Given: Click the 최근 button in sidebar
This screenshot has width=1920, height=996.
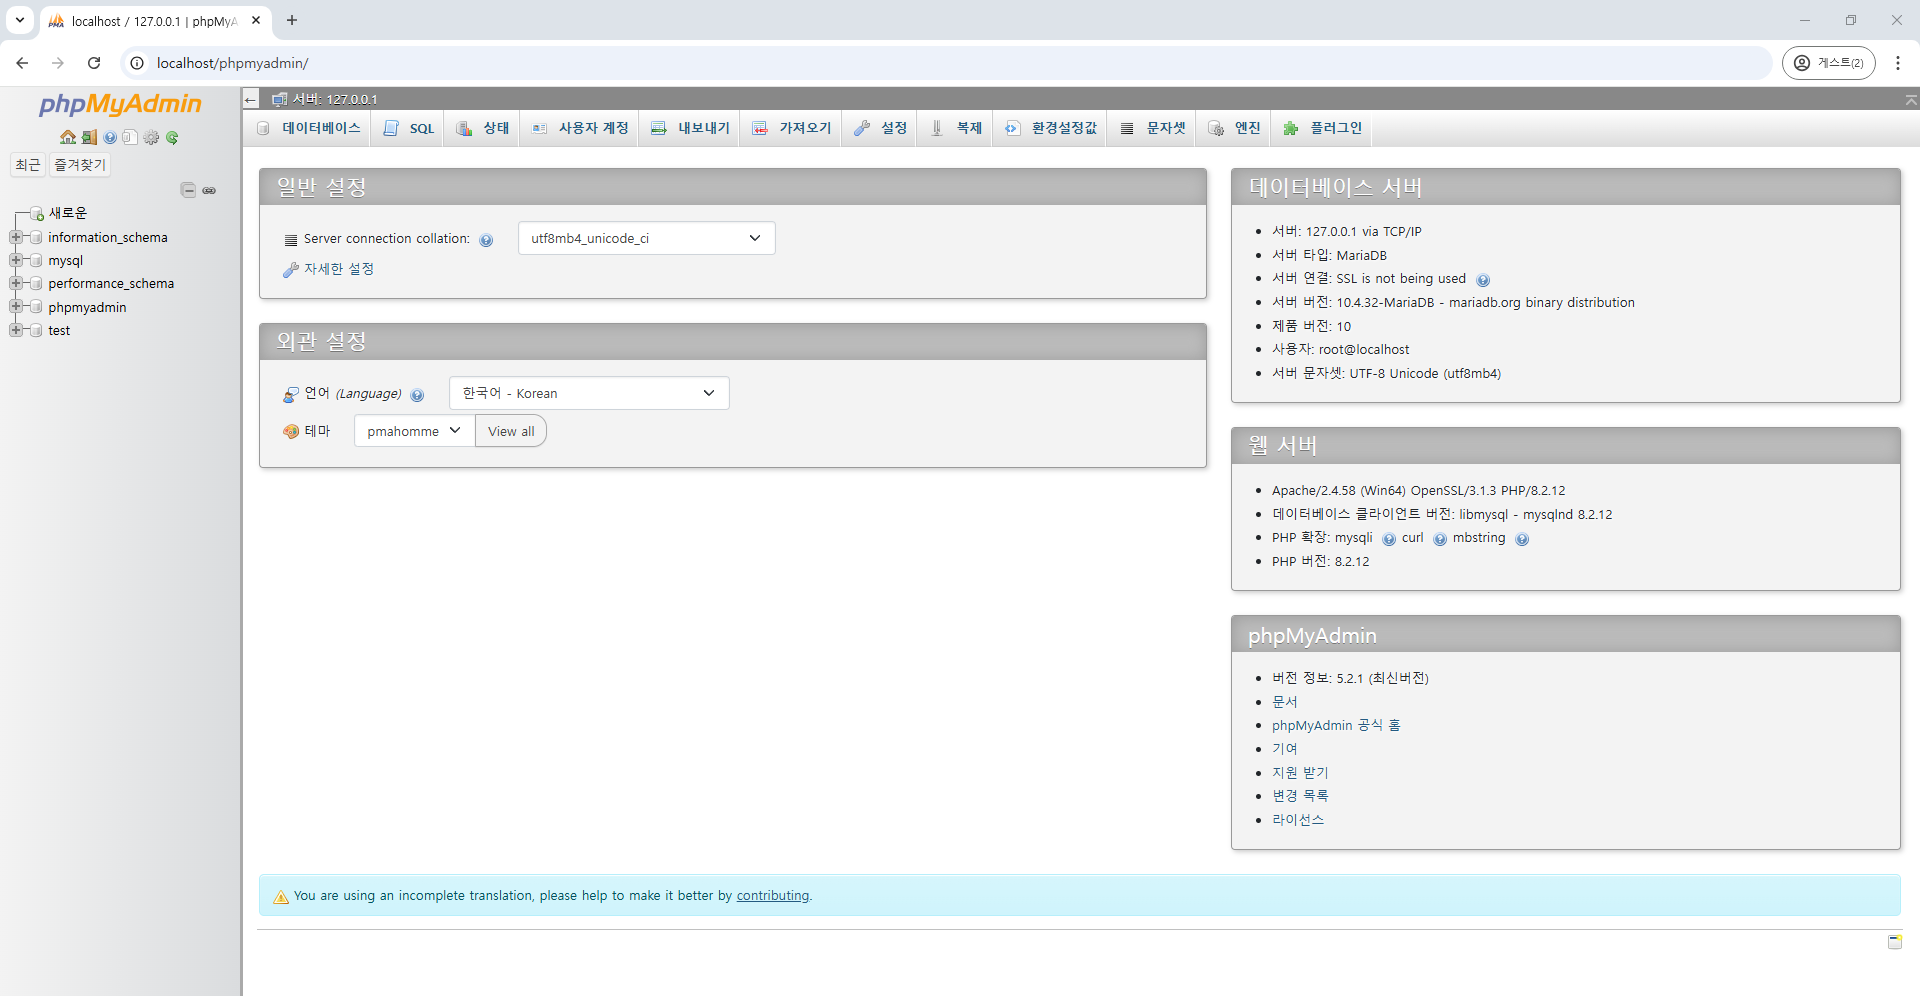Looking at the screenshot, I should click(x=28, y=165).
